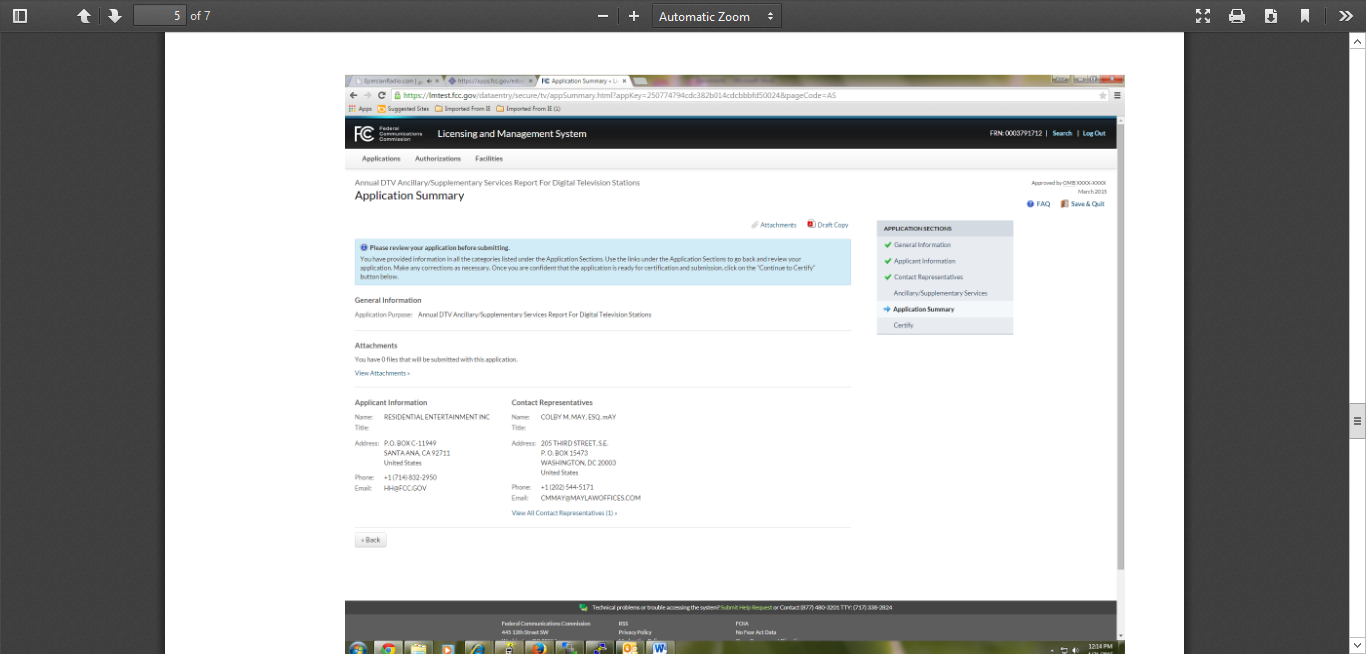This screenshot has height=654, width=1366.
Task: Zoom in on the document
Action: click(x=634, y=16)
